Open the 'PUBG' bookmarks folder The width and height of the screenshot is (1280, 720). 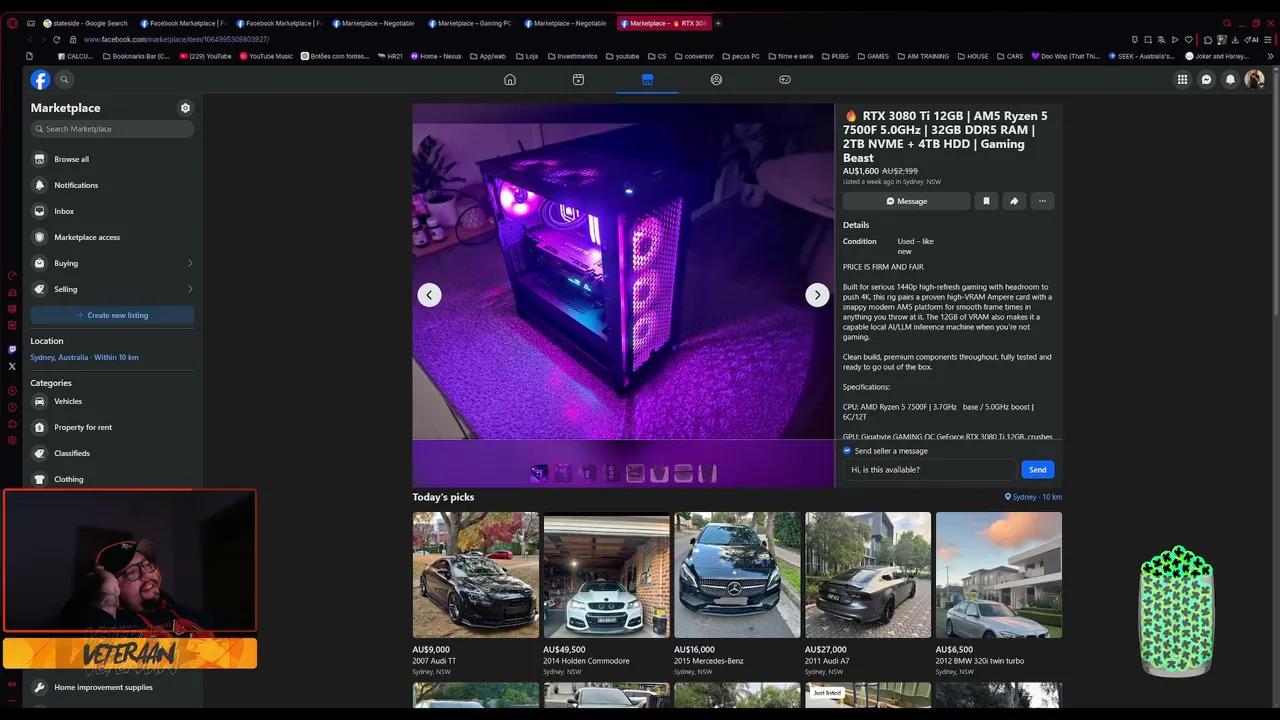point(834,56)
